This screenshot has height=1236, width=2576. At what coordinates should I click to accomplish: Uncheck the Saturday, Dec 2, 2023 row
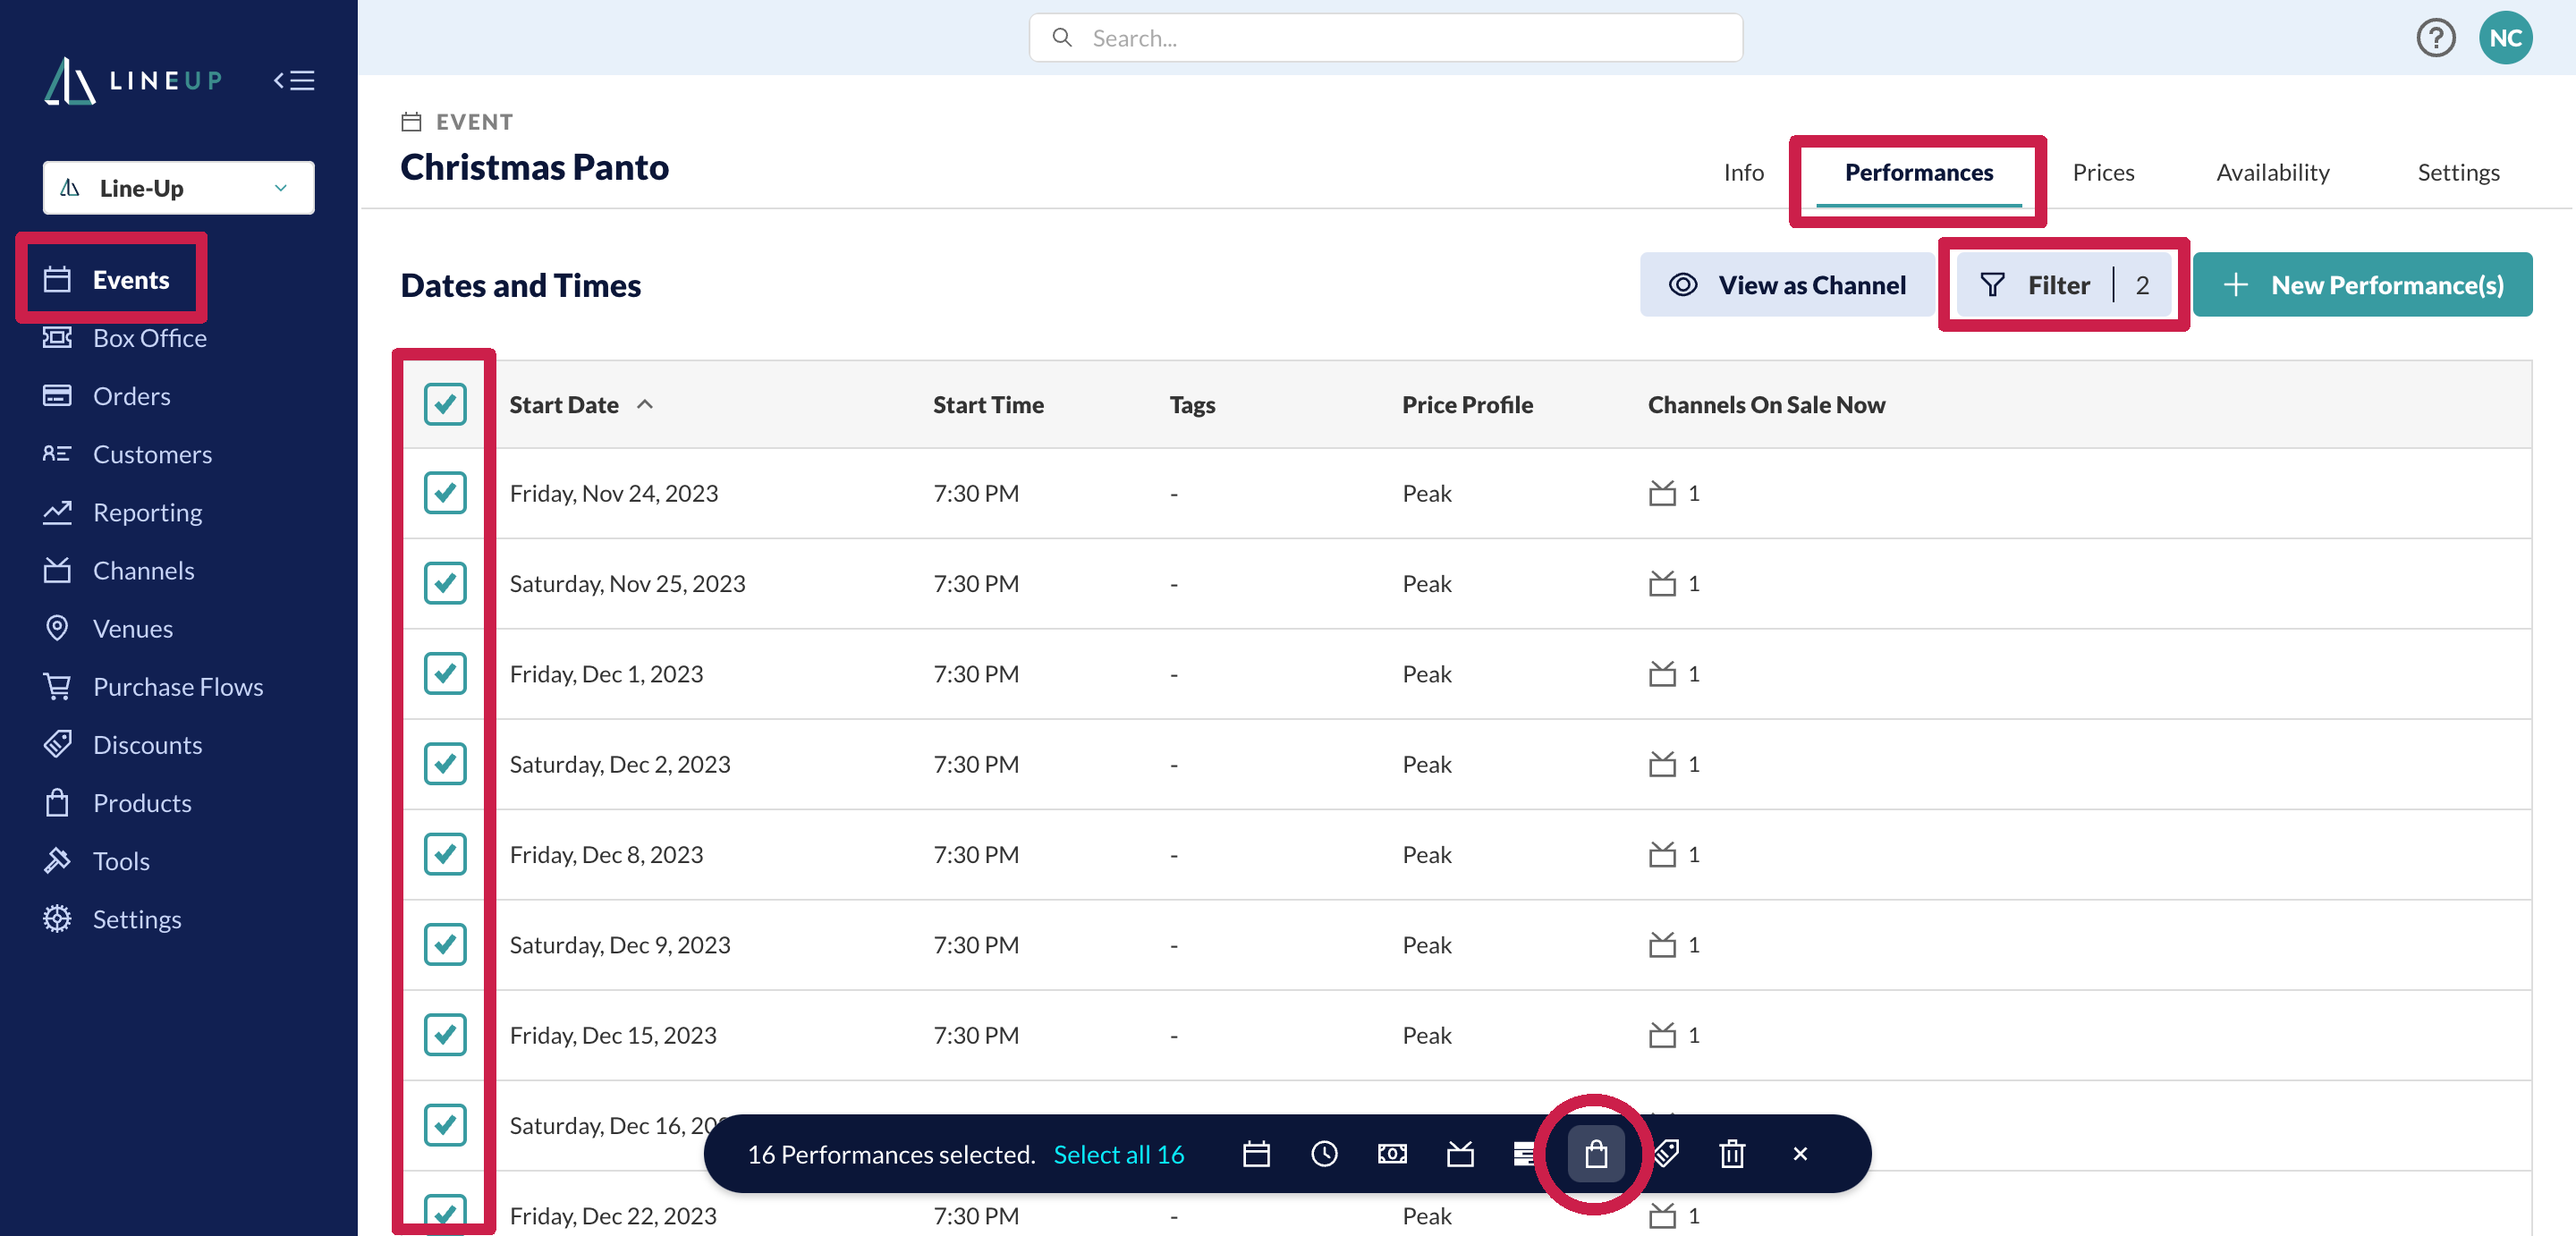pos(445,764)
